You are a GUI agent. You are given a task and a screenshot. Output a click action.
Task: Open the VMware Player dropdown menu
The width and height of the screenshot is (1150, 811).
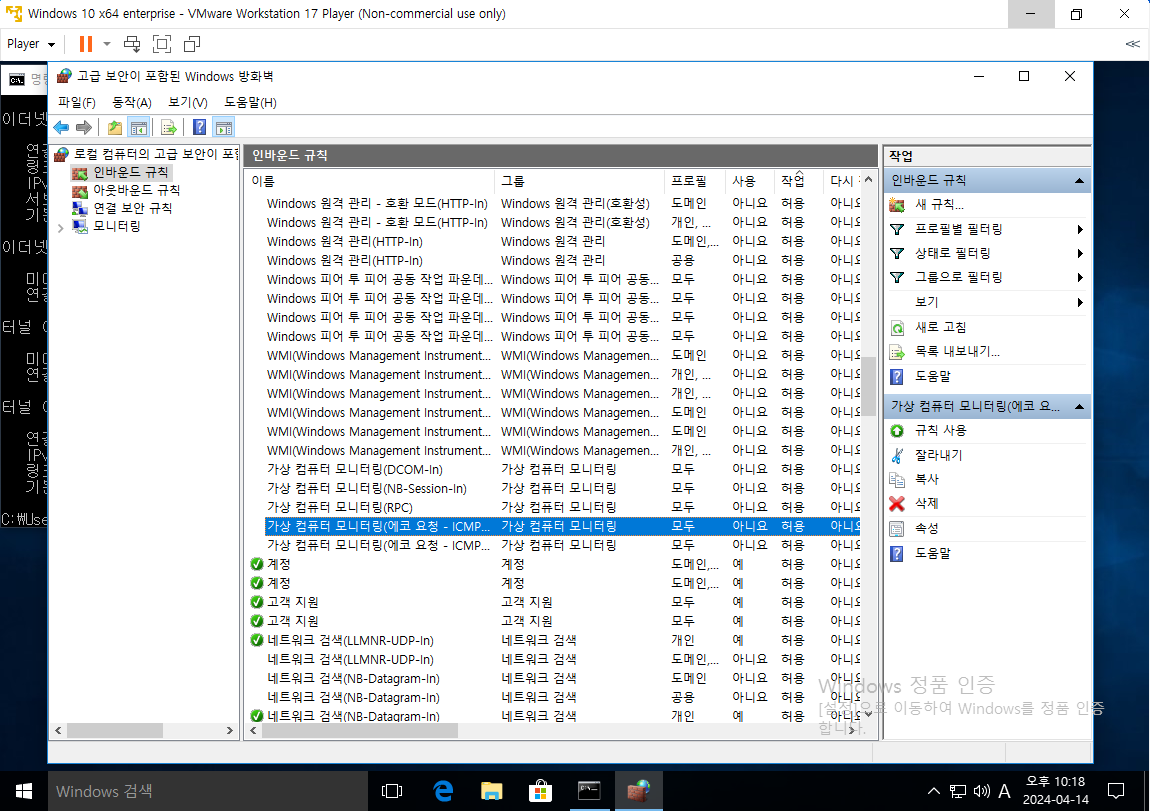[31, 44]
